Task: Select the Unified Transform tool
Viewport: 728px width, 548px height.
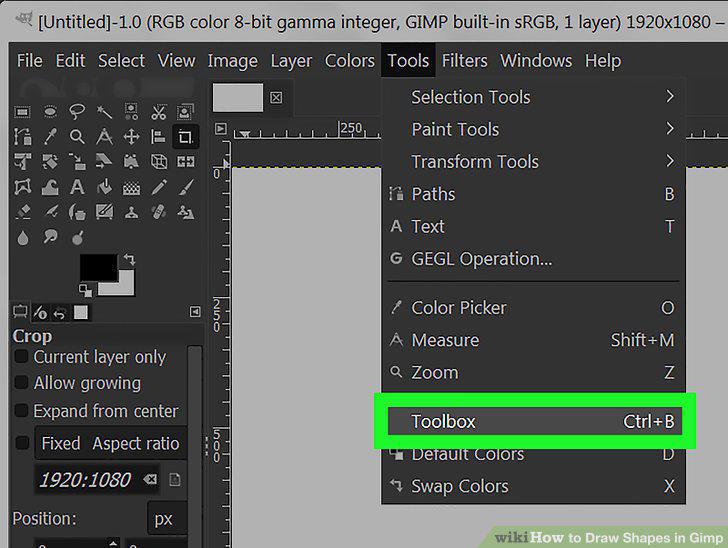Action: point(22,162)
